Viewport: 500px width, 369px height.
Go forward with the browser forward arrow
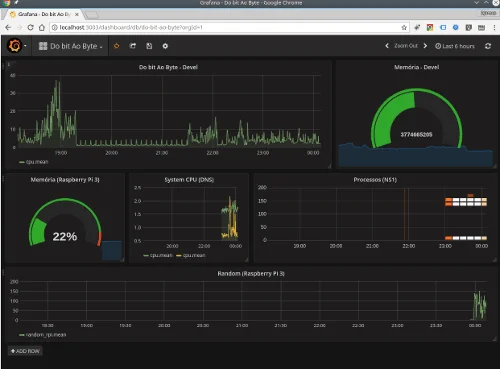pyautogui.click(x=19, y=27)
